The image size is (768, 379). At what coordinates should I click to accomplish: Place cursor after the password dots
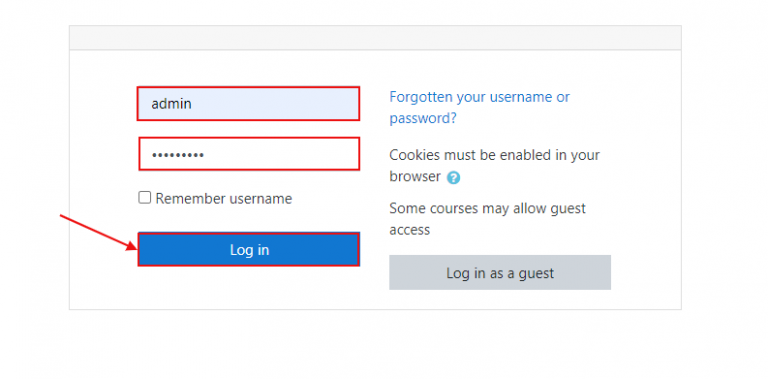(206, 155)
